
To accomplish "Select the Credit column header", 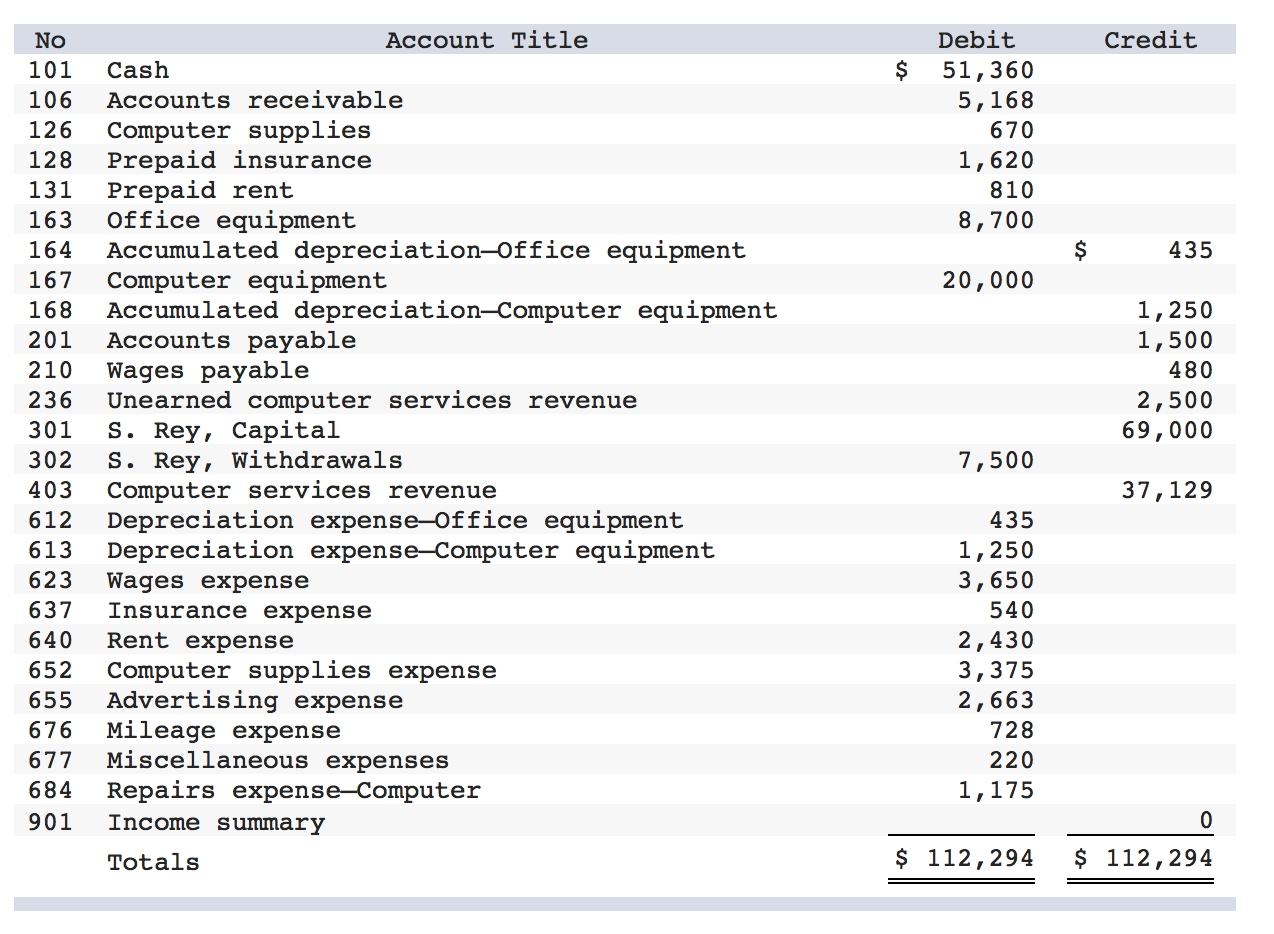I will 1149,40.
